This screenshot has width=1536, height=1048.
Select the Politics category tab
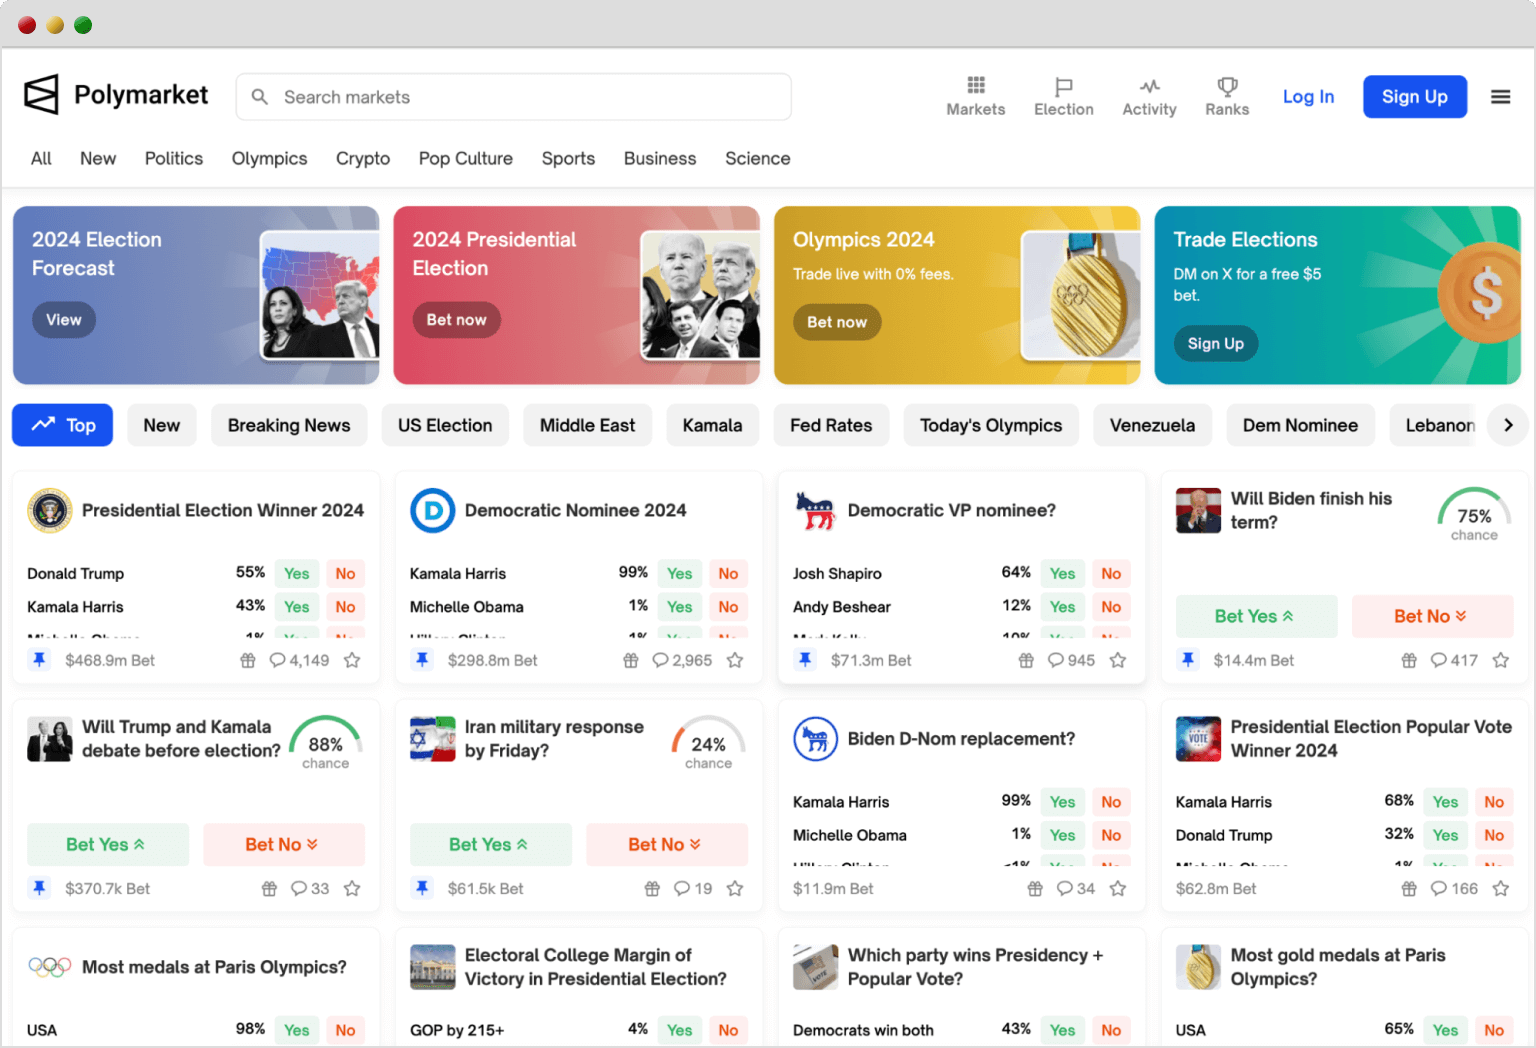pyautogui.click(x=174, y=158)
